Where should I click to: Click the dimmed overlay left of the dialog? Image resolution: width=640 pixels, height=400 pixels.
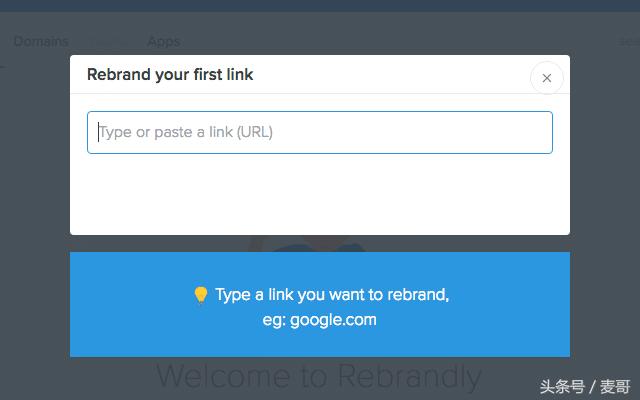point(35,200)
